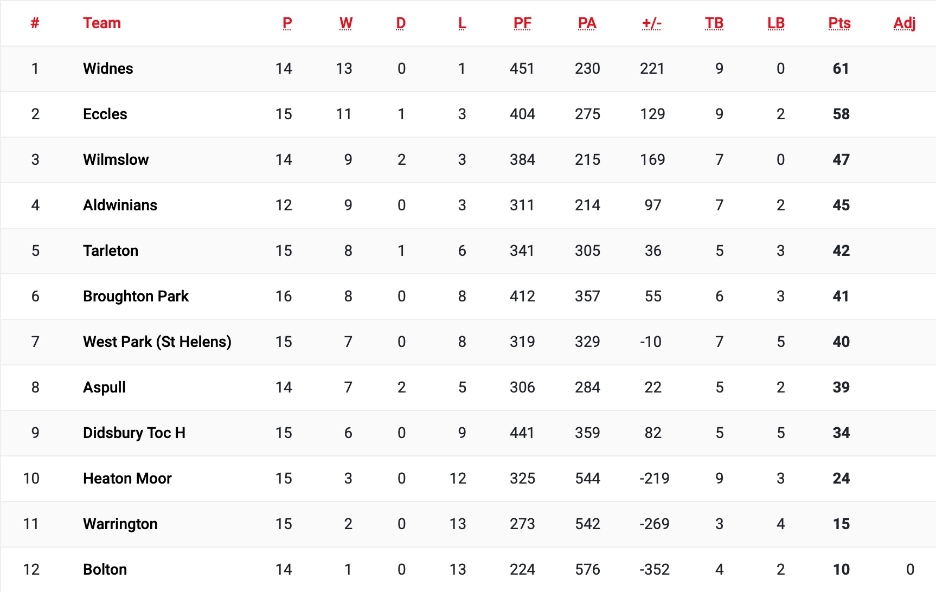The width and height of the screenshot is (936, 592).
Task: Click the LB column header
Action: (776, 23)
